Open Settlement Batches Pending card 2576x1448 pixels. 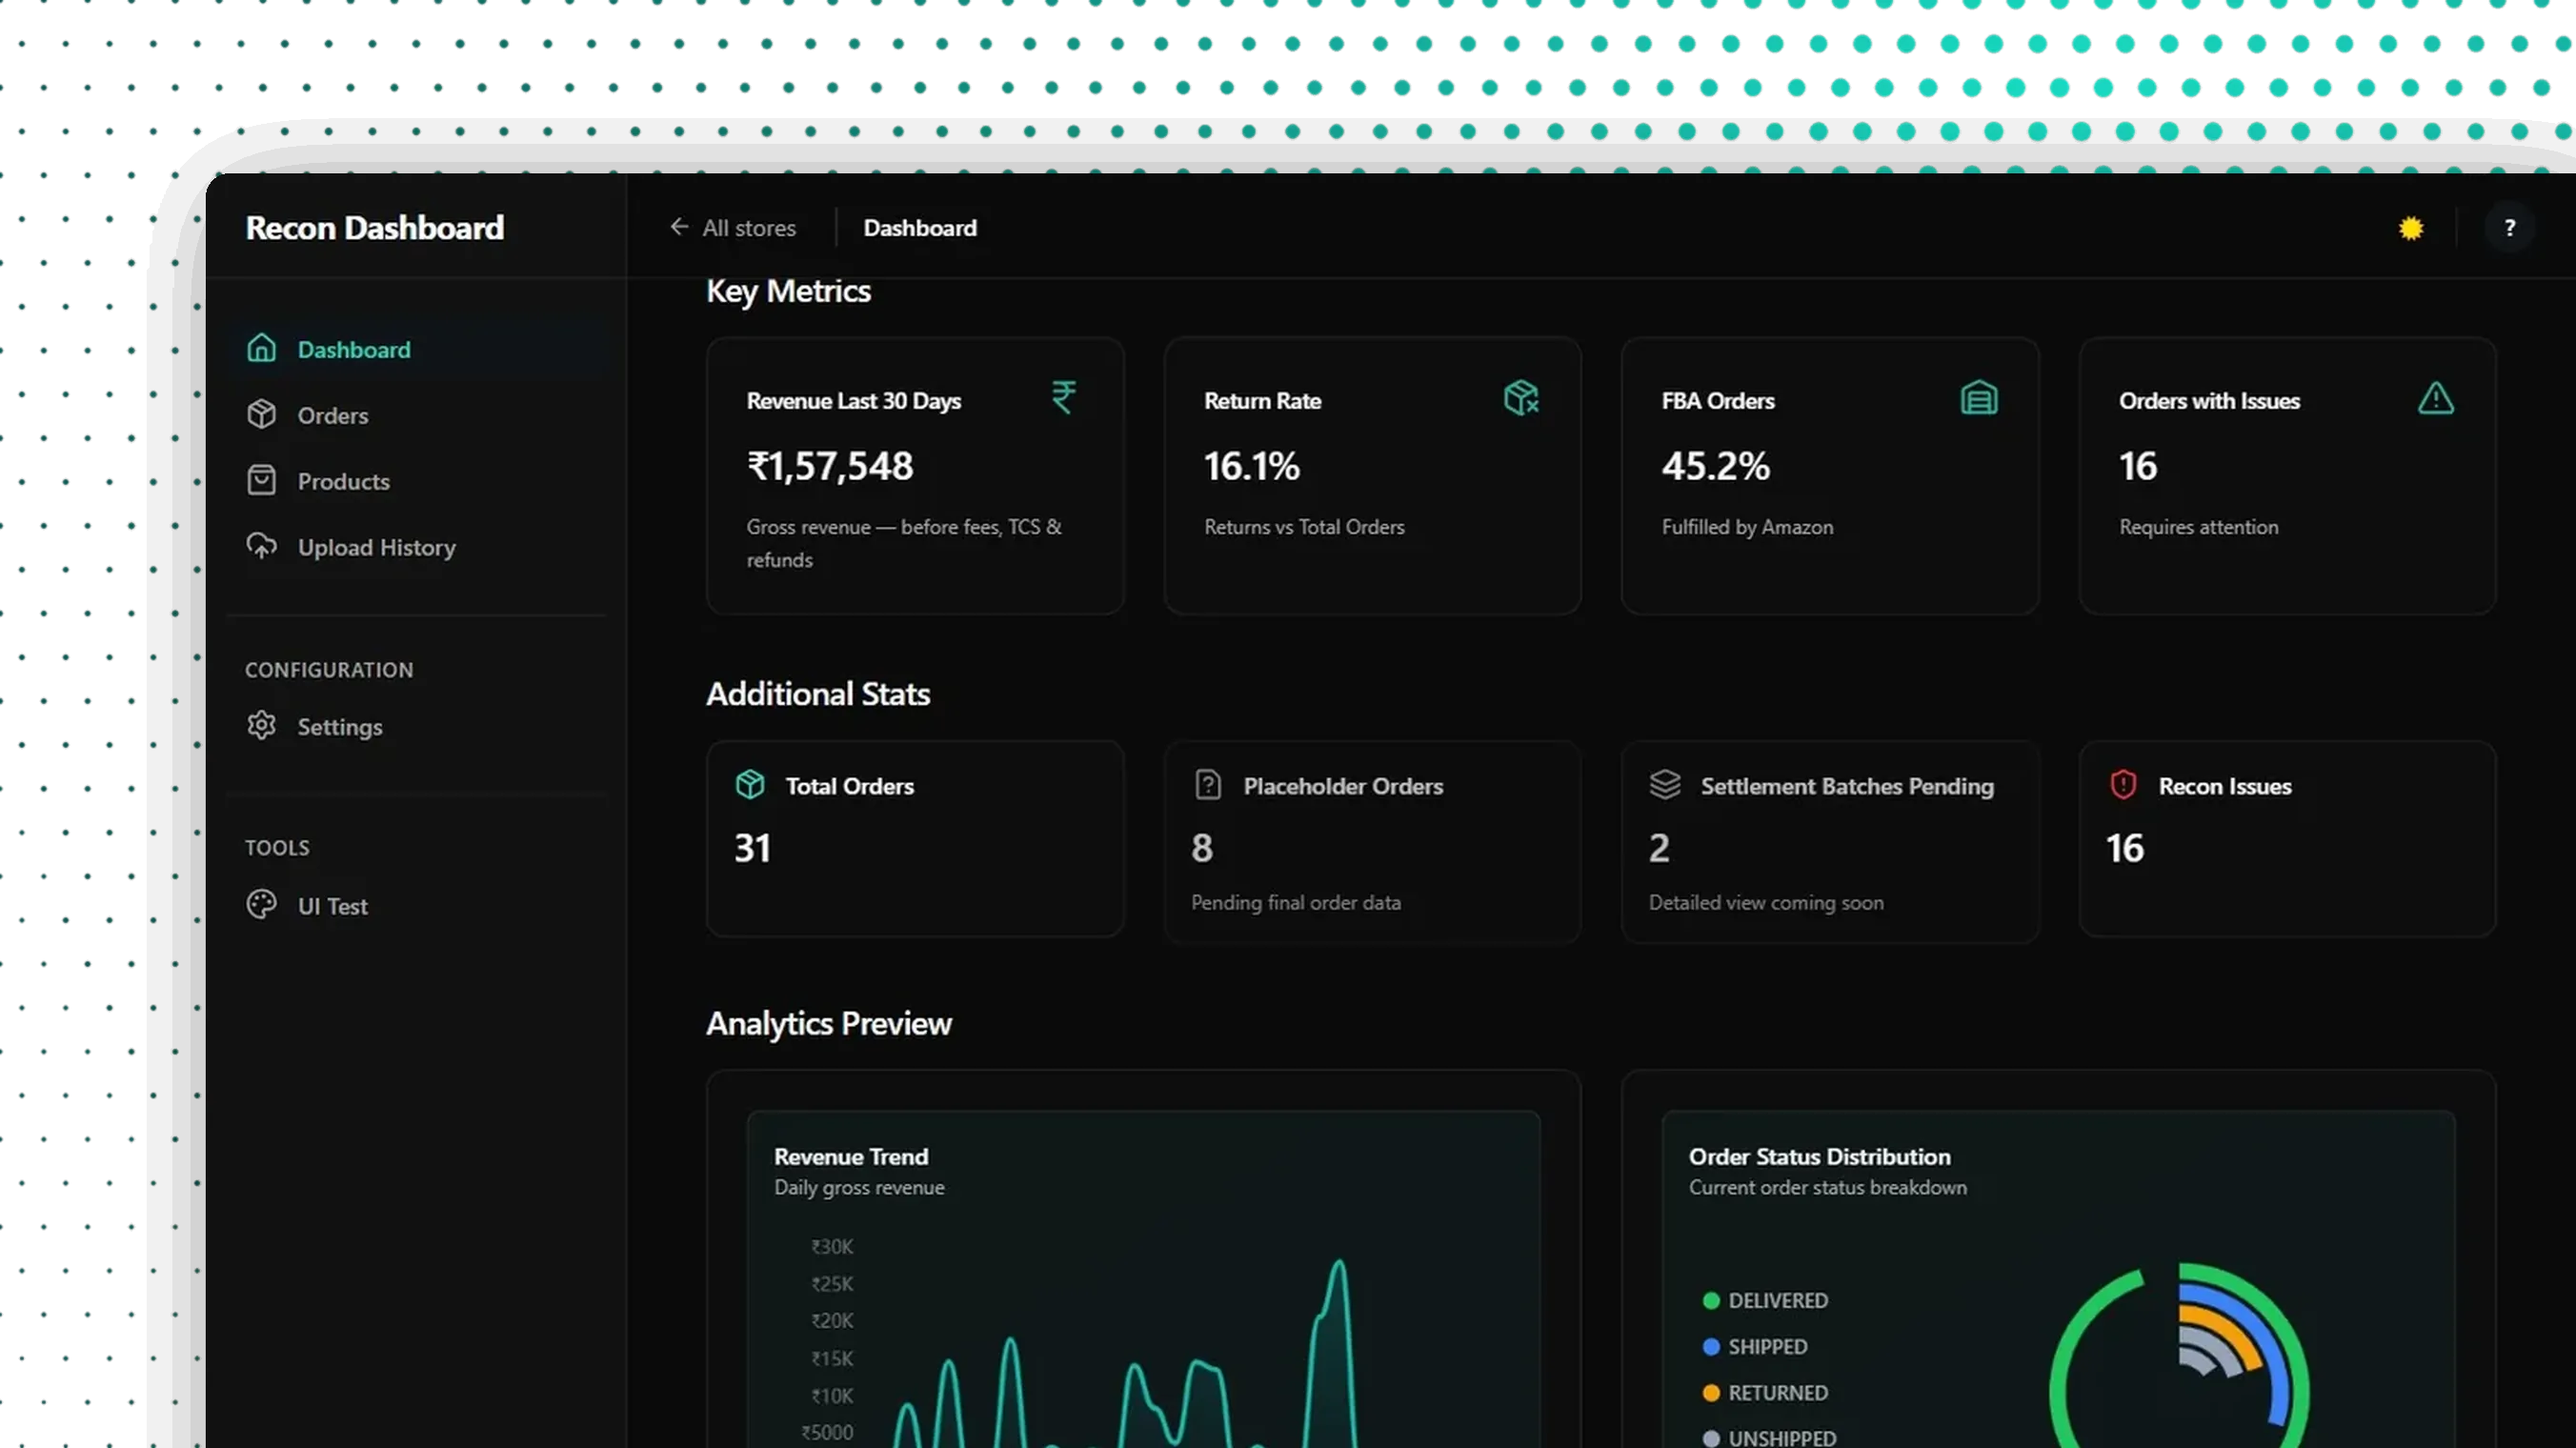1830,842
